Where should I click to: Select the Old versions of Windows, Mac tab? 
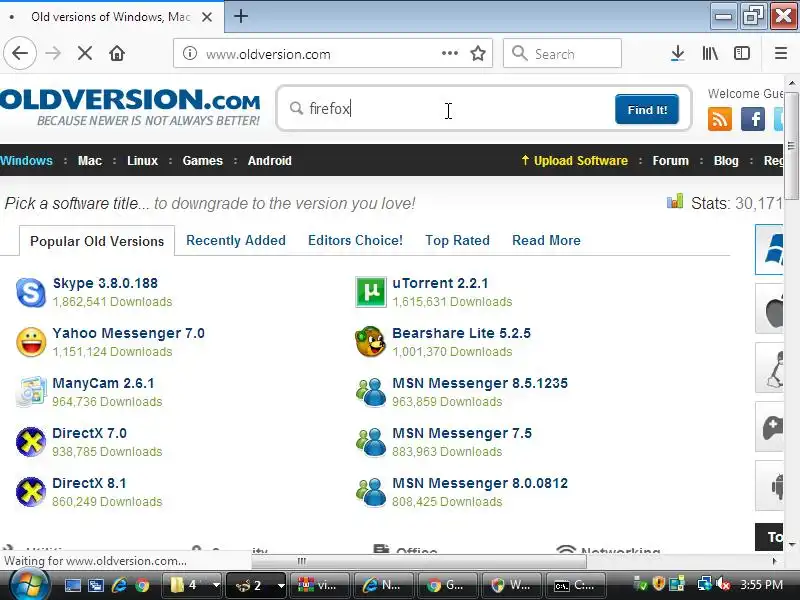(x=110, y=17)
